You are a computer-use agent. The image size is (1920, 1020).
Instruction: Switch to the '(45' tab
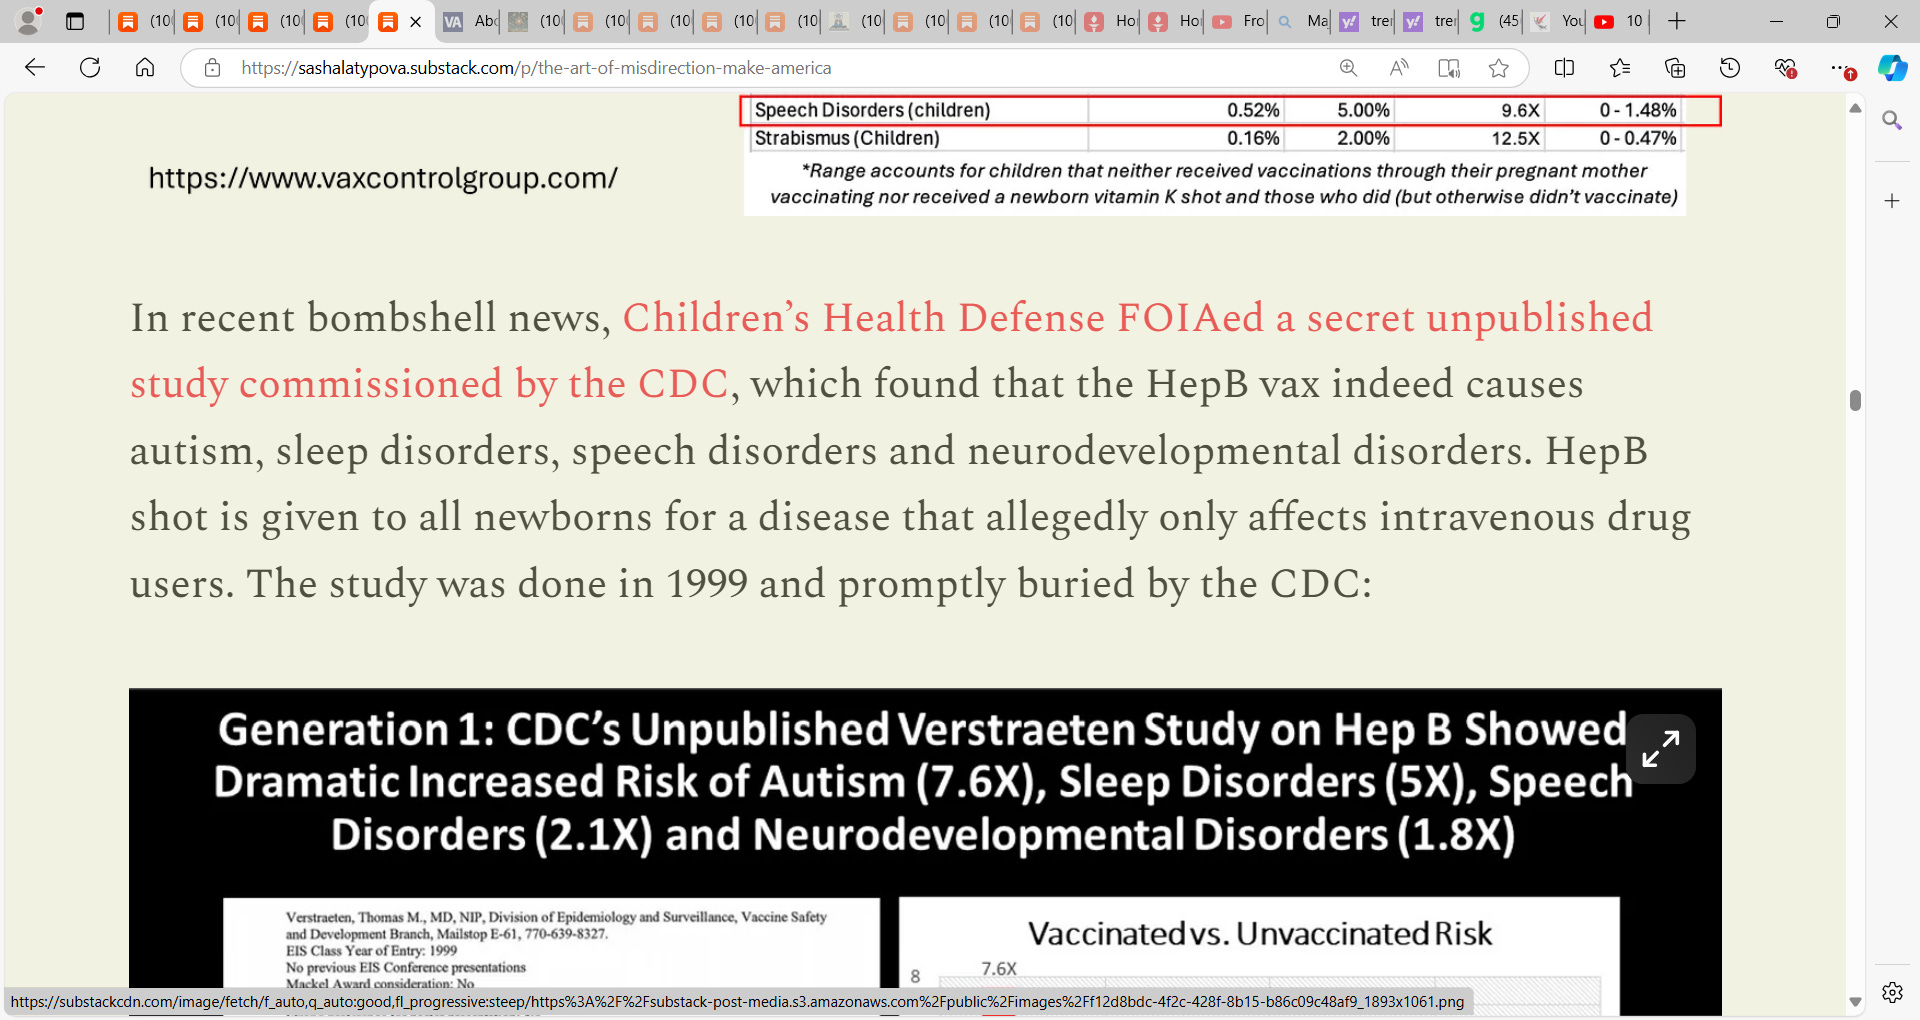click(1494, 21)
